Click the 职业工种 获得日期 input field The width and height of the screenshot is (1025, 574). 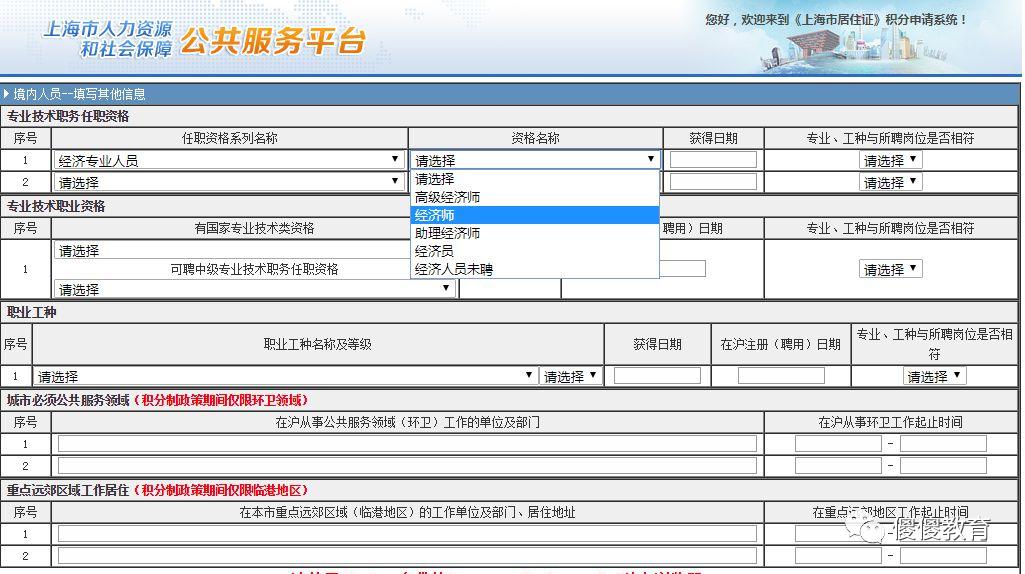tap(657, 376)
